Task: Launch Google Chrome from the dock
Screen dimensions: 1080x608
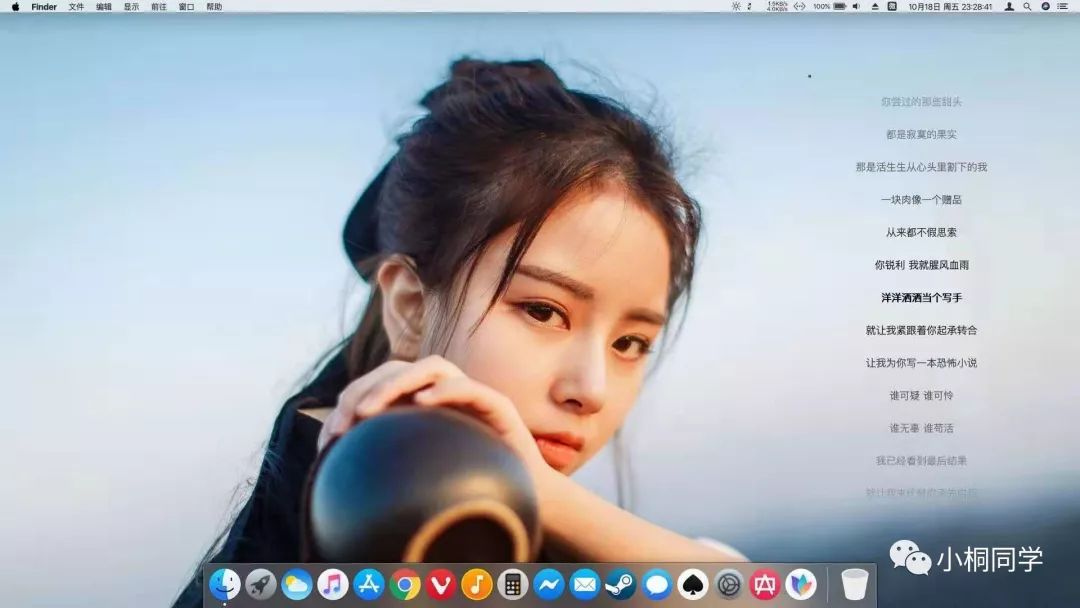Action: click(405, 585)
